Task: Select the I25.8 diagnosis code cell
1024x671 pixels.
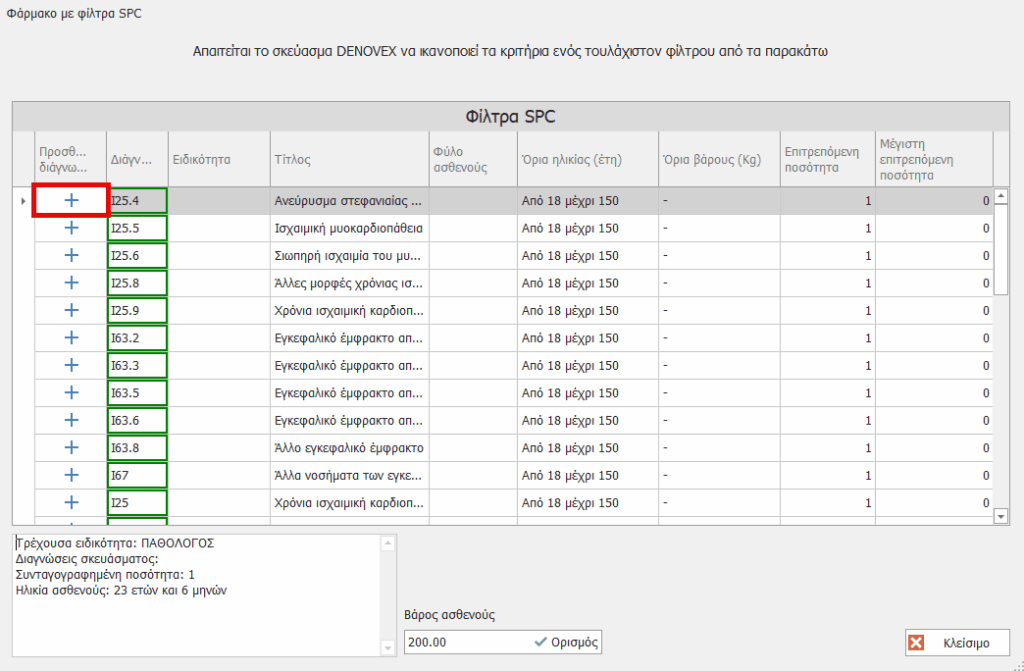Action: pyautogui.click(x=137, y=283)
